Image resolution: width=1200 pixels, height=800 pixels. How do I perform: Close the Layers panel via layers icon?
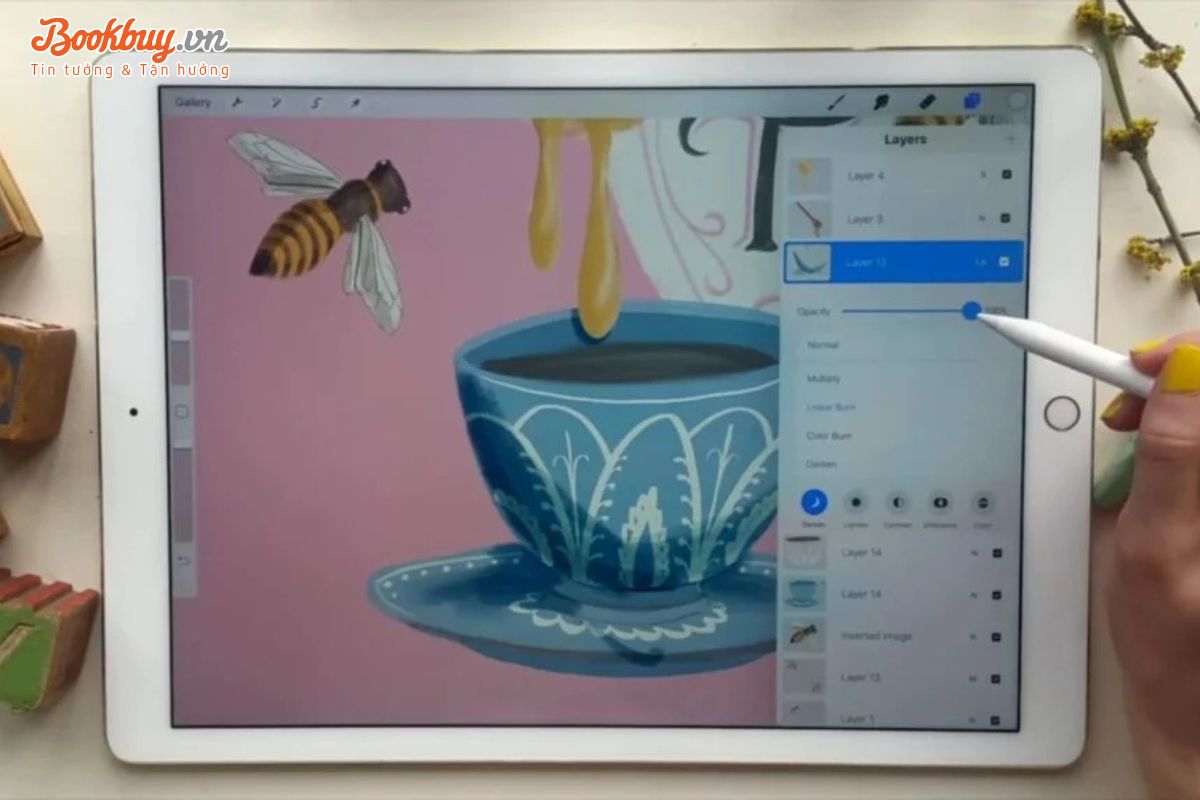pyautogui.click(x=971, y=101)
